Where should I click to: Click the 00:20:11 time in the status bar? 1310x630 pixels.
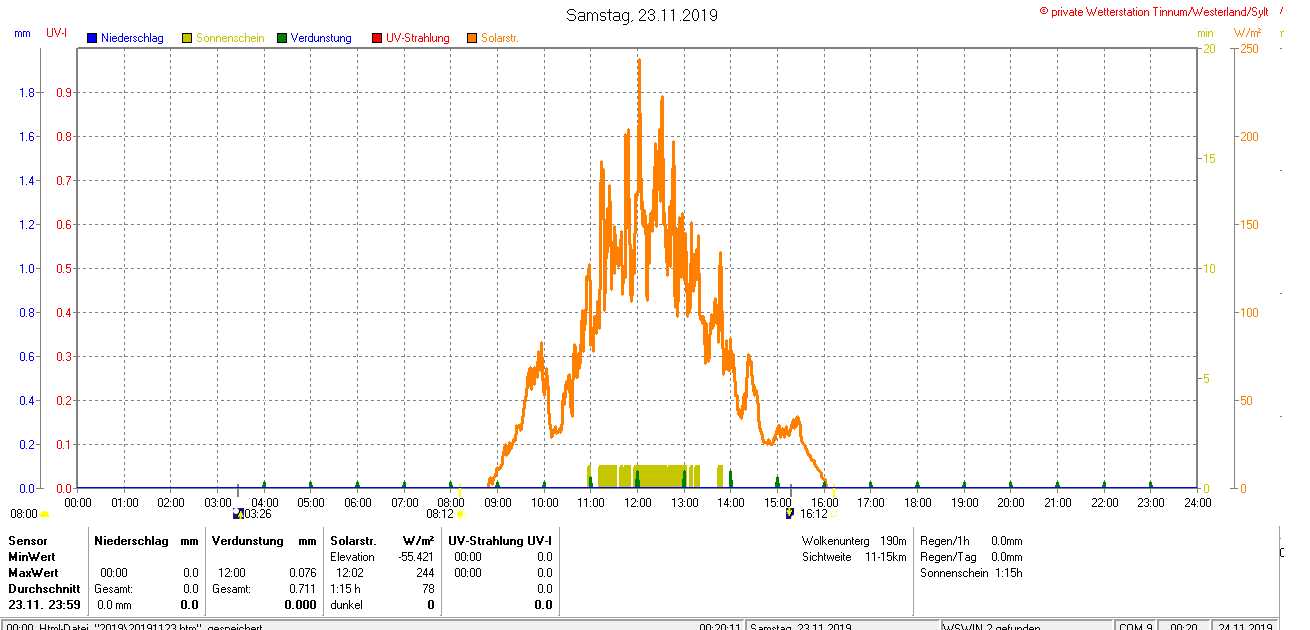[719, 626]
